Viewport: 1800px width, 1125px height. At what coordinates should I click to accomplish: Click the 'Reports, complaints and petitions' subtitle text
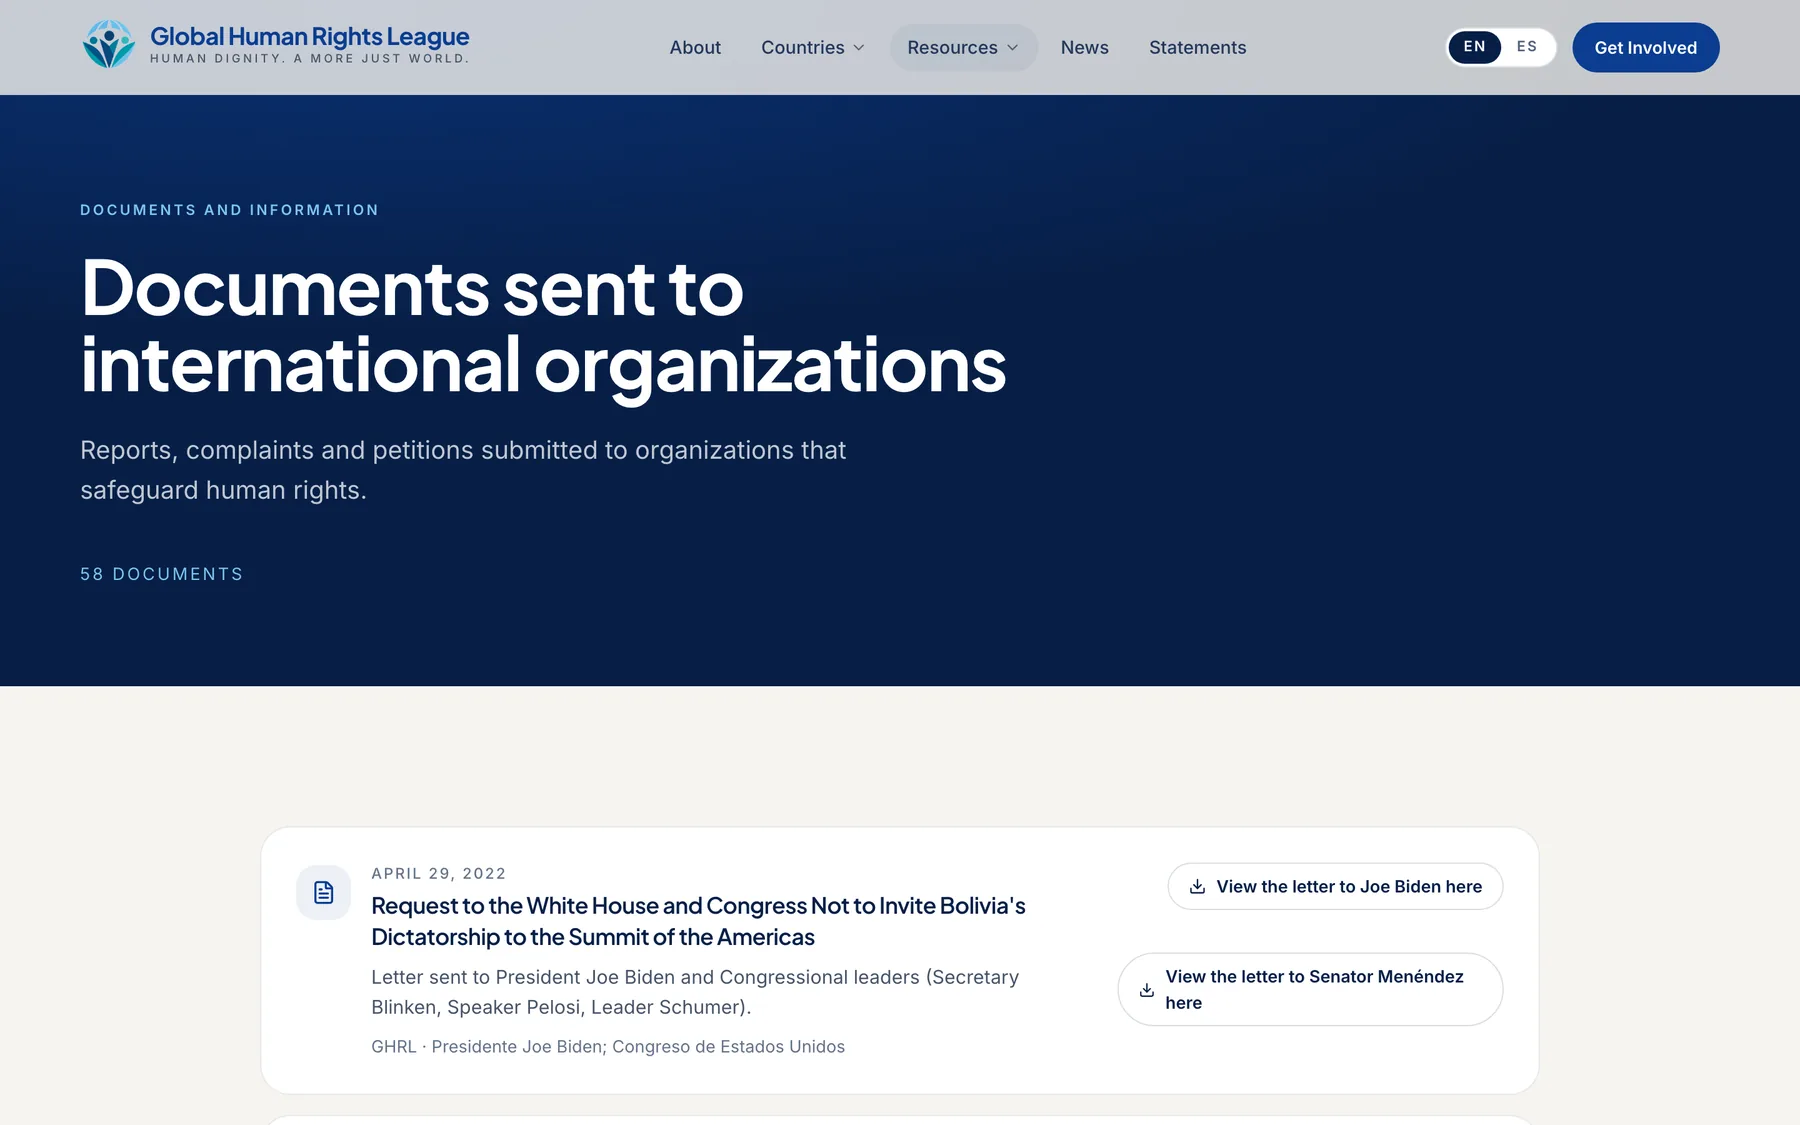point(463,470)
